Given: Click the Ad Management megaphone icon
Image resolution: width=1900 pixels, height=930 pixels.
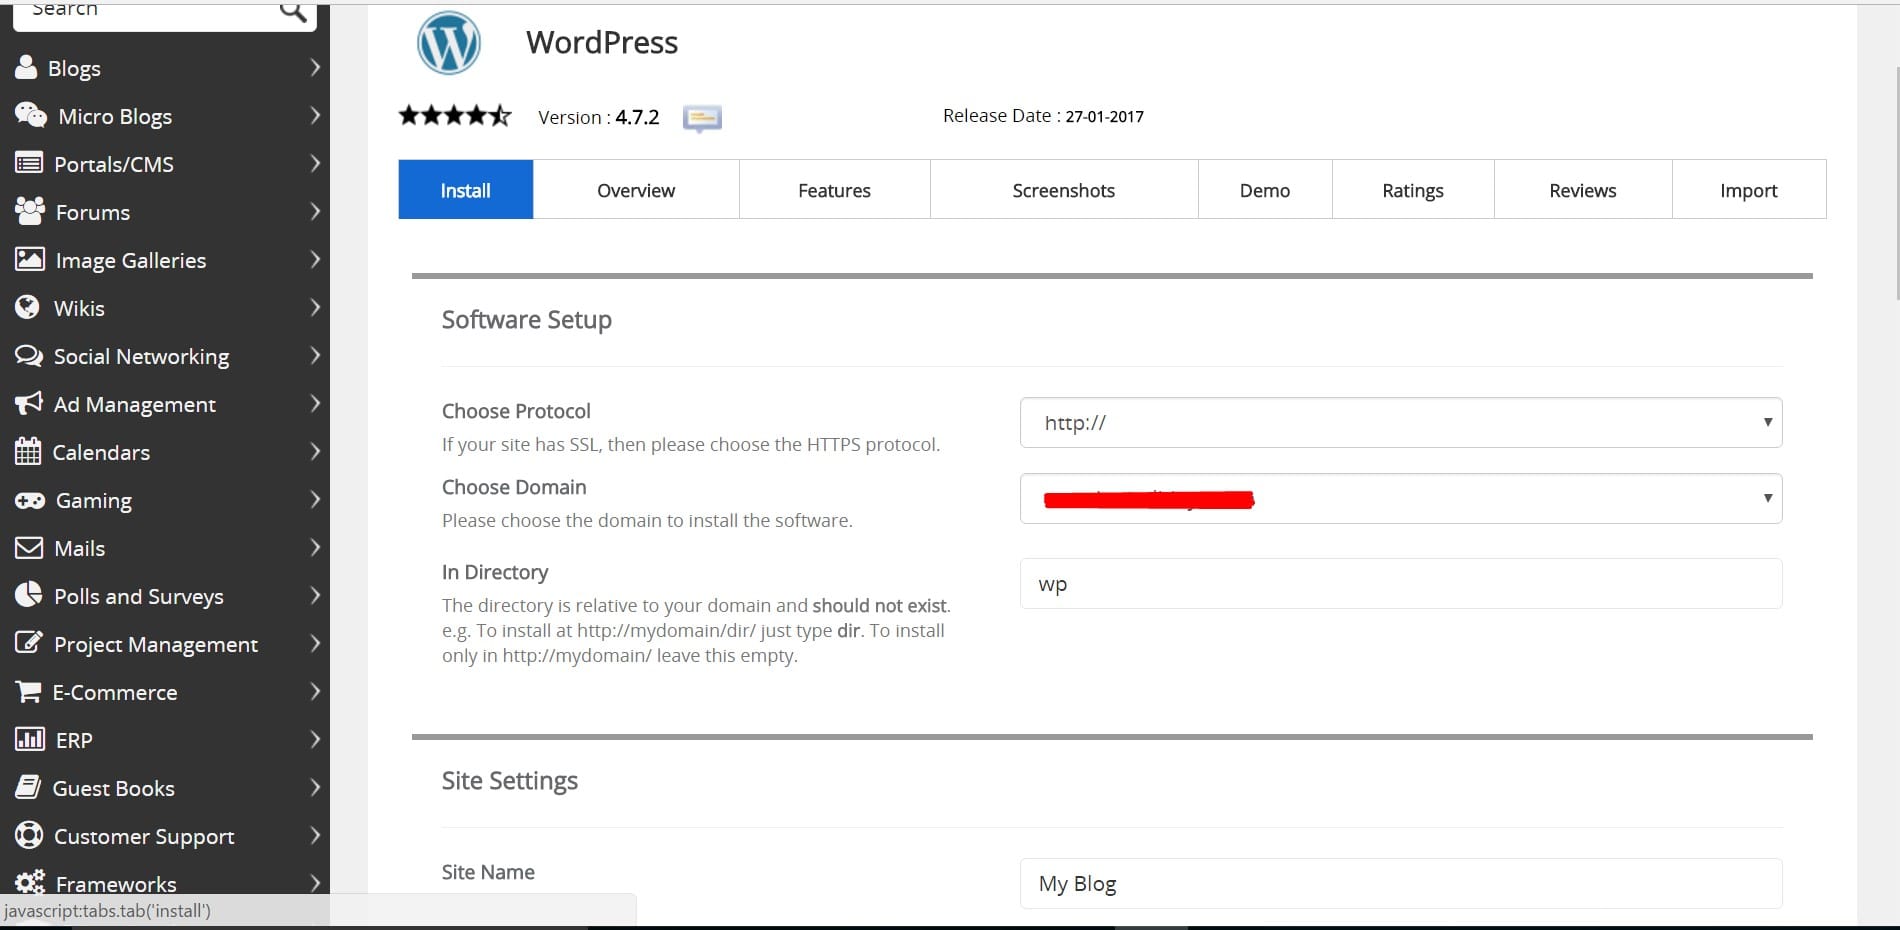Looking at the screenshot, I should [x=29, y=403].
